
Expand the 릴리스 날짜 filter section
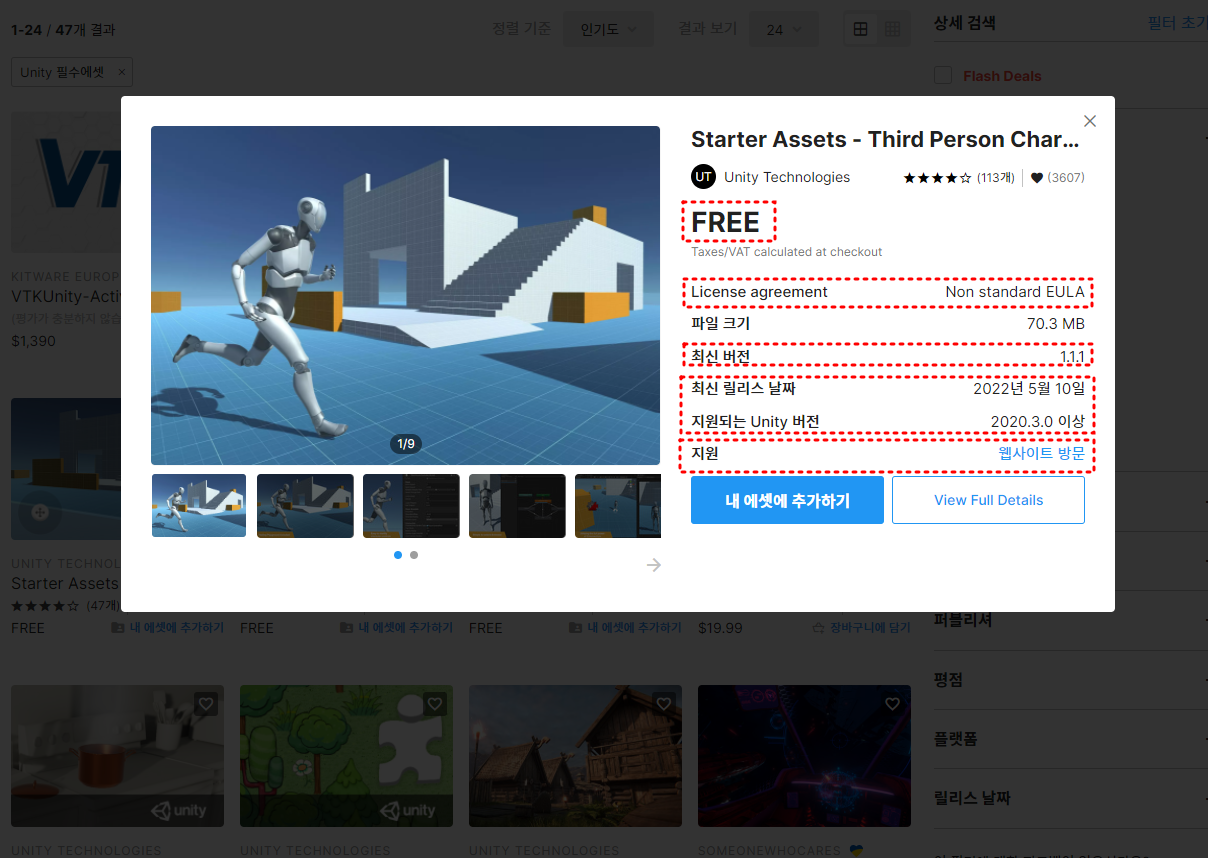1070,798
